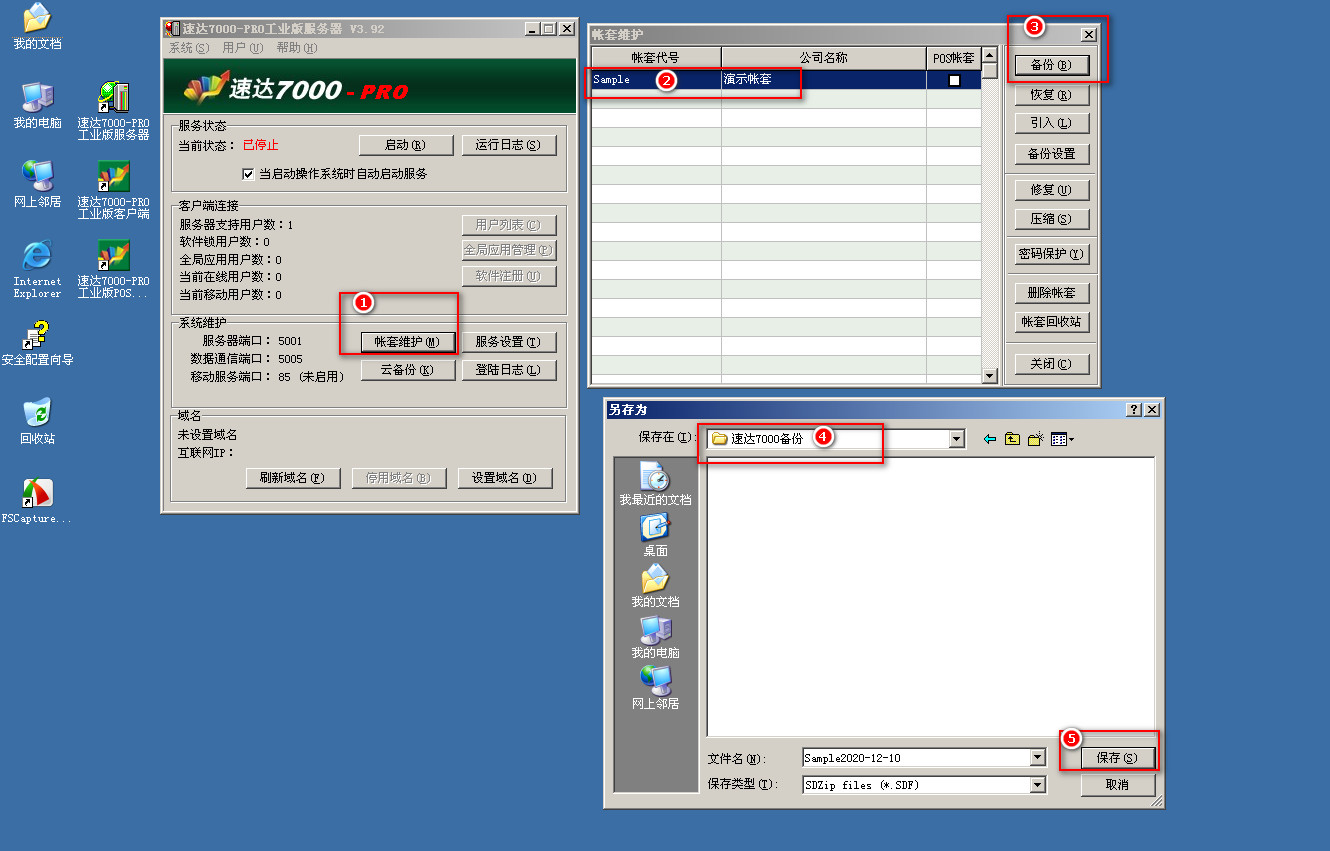This screenshot has height=851, width=1330.
Task: Create a new folder in save dialog
Action: pyautogui.click(x=1035, y=439)
